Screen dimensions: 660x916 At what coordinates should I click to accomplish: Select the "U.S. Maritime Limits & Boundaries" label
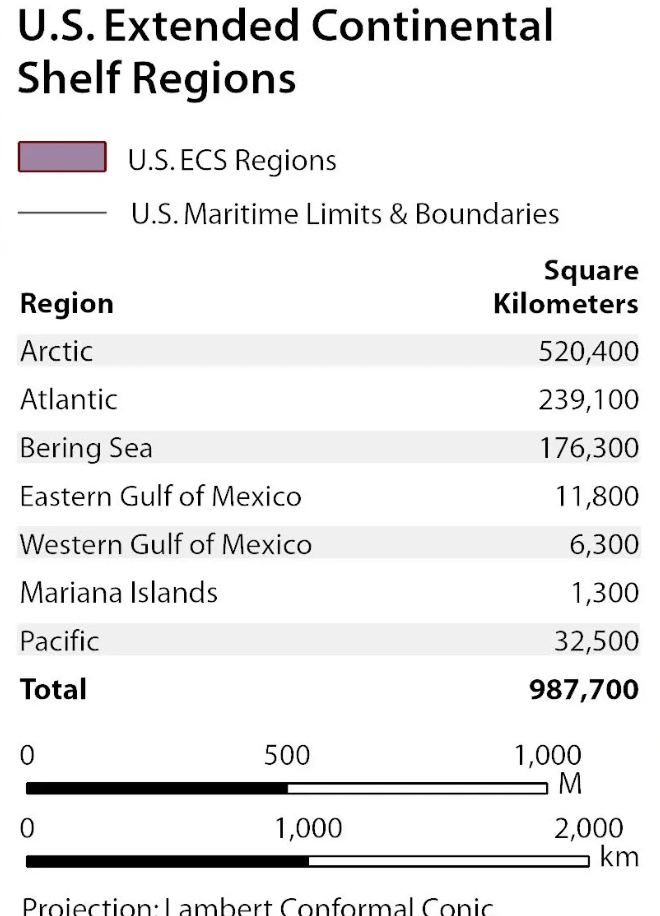coord(345,214)
